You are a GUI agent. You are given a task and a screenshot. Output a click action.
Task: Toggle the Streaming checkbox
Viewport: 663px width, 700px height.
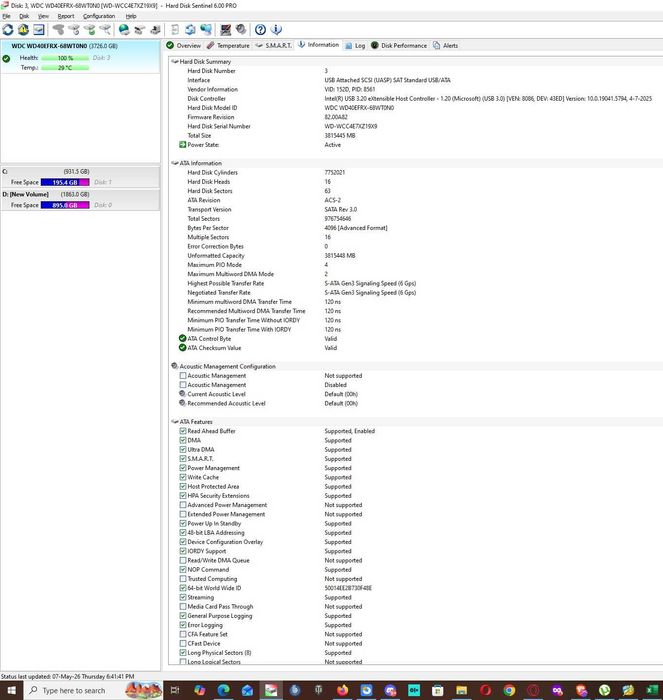point(183,597)
